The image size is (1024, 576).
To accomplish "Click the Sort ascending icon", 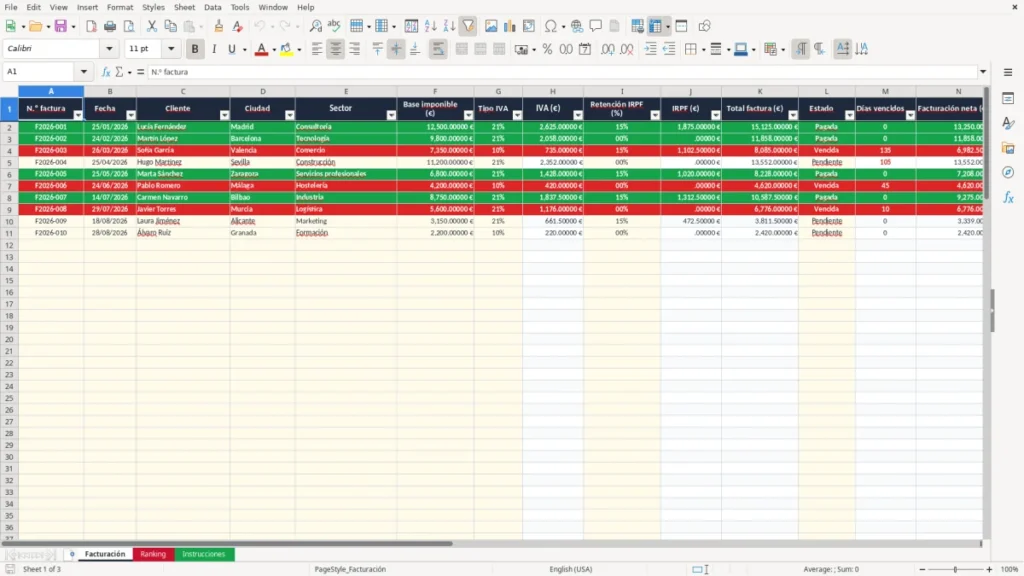I will point(430,26).
